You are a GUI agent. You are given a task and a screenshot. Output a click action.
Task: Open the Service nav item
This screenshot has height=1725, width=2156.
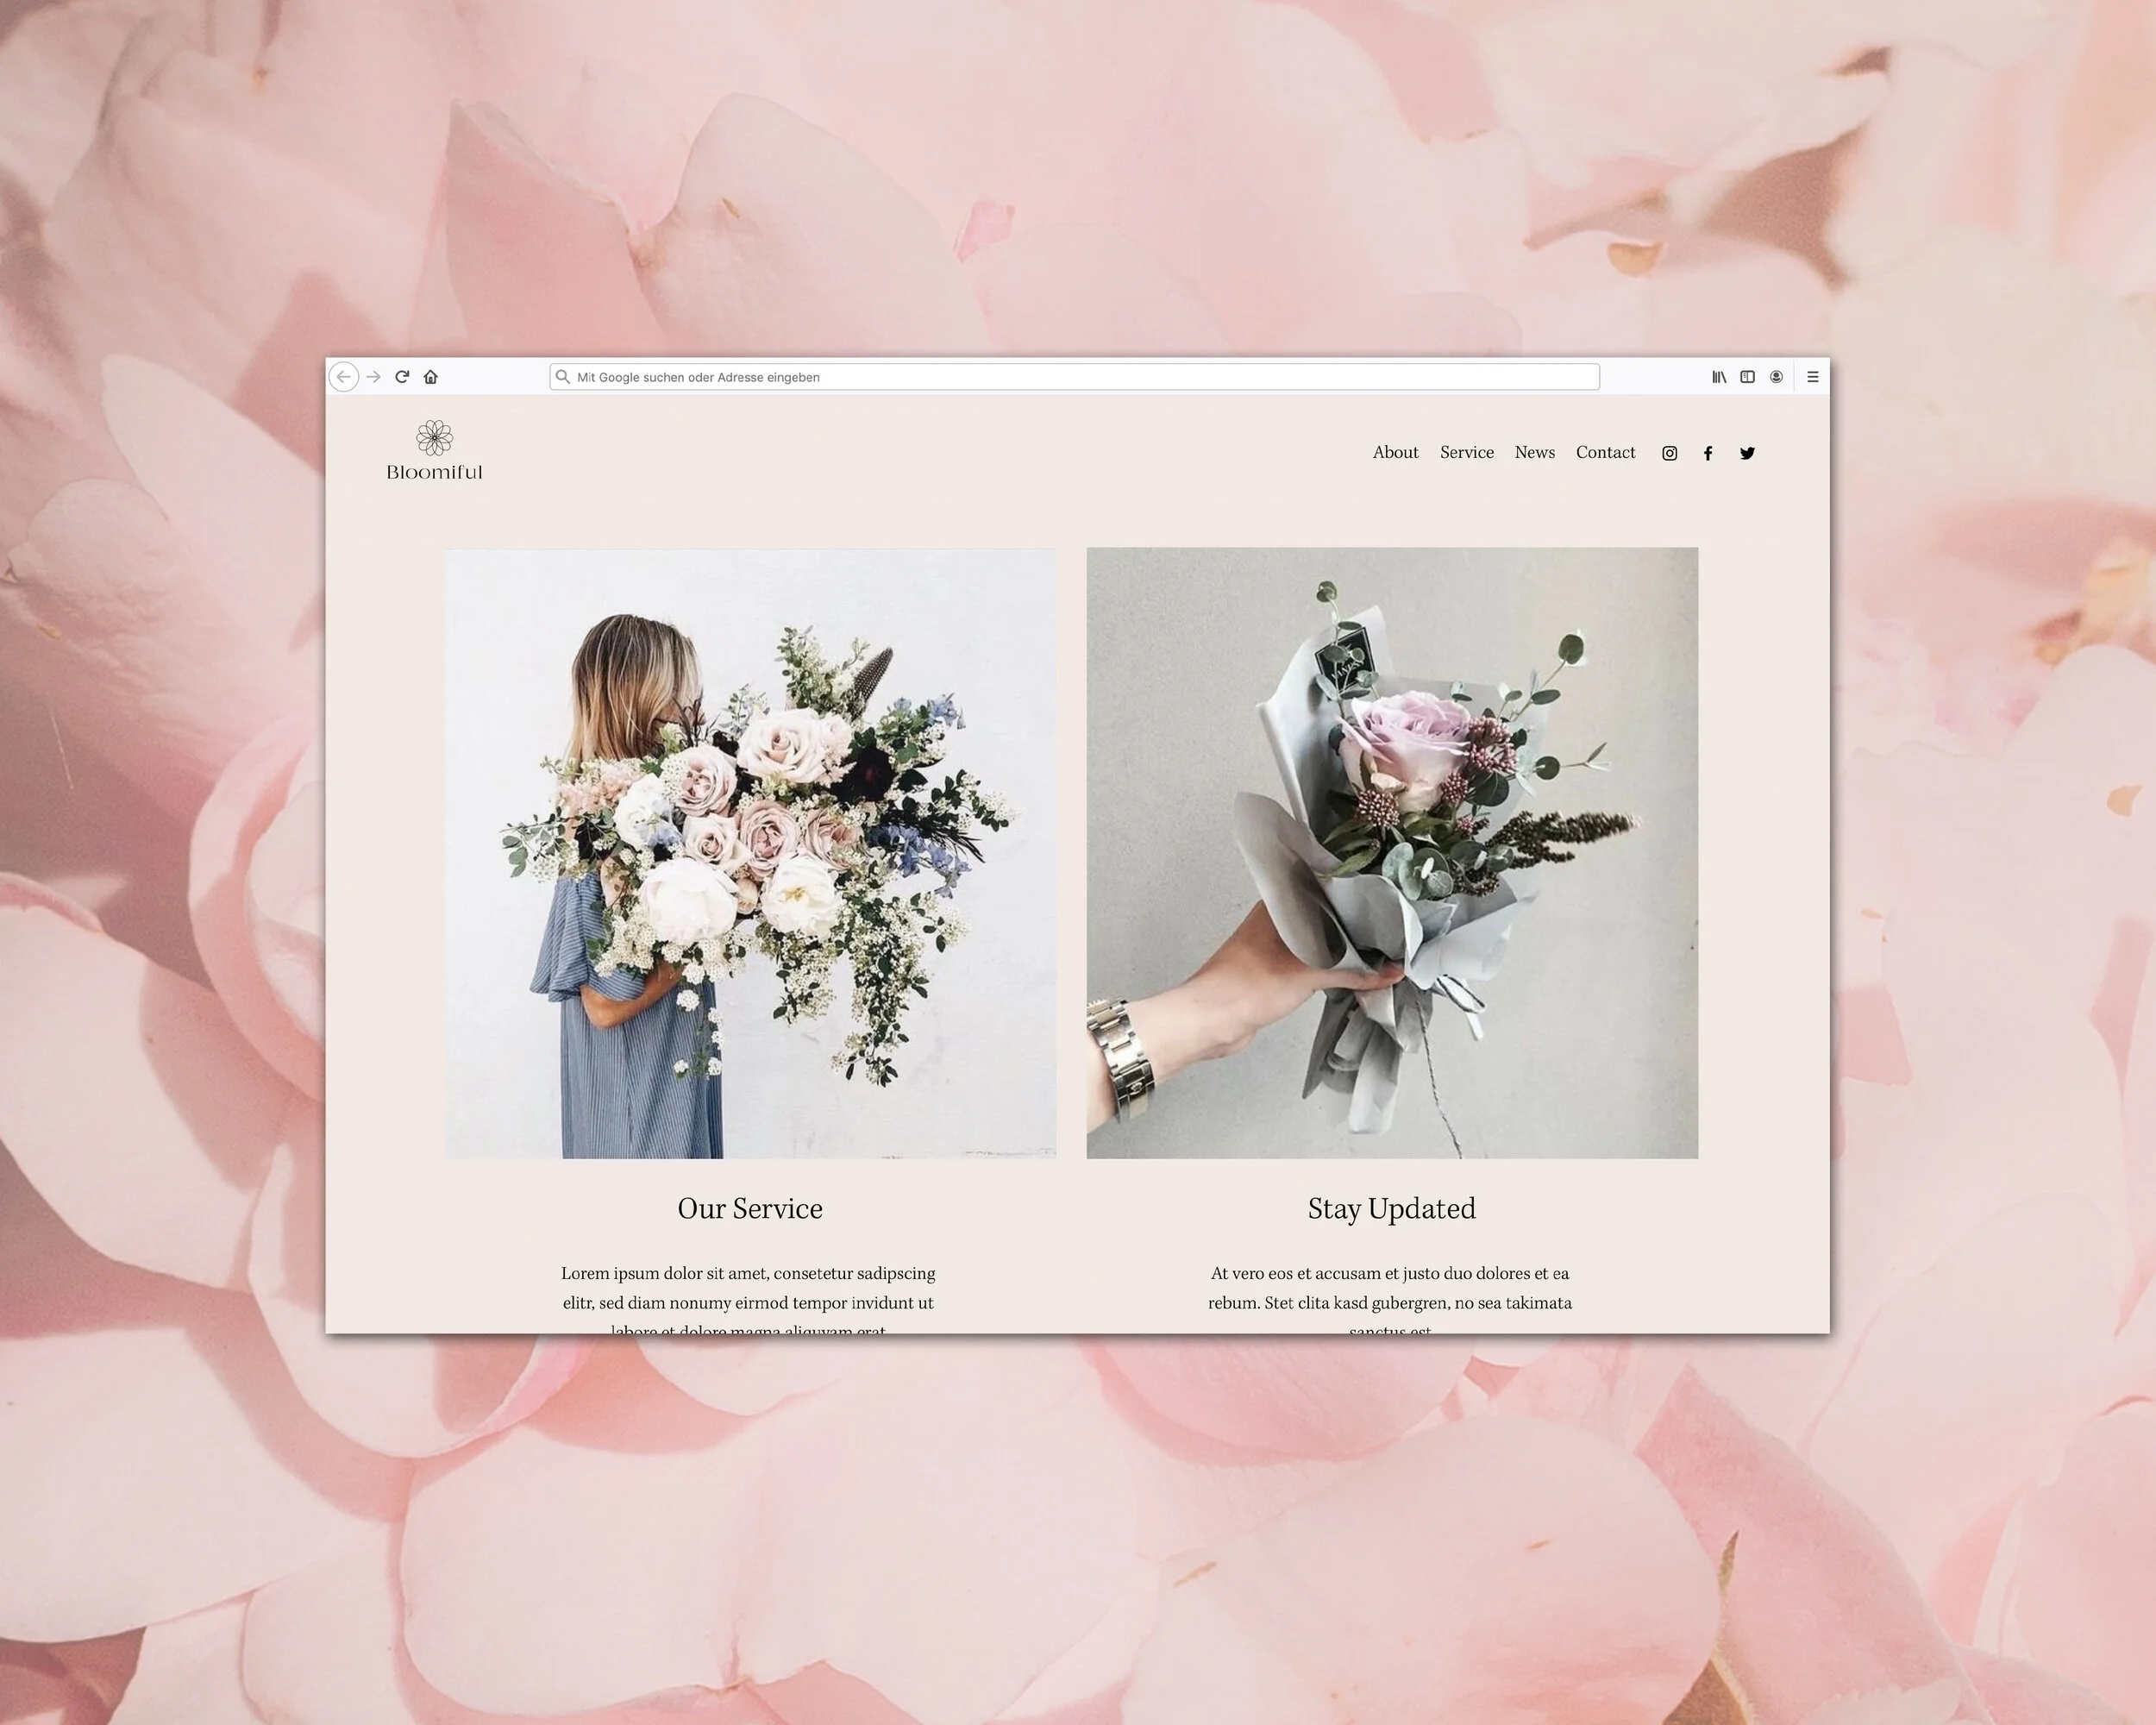[x=1466, y=453]
